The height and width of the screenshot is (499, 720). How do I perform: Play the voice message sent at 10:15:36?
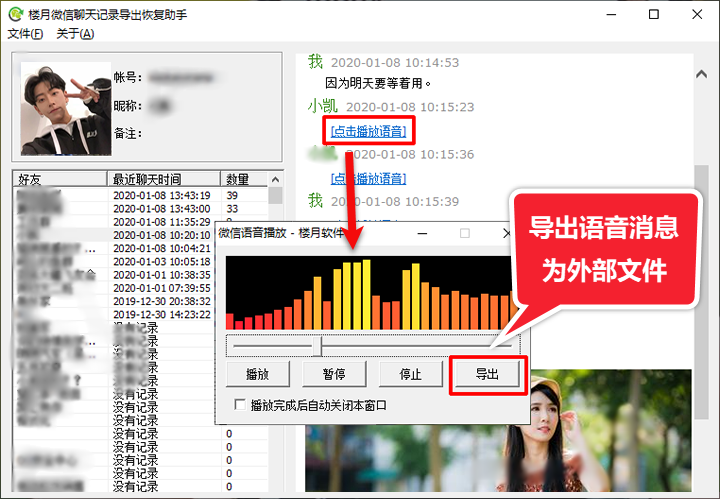coord(368,178)
